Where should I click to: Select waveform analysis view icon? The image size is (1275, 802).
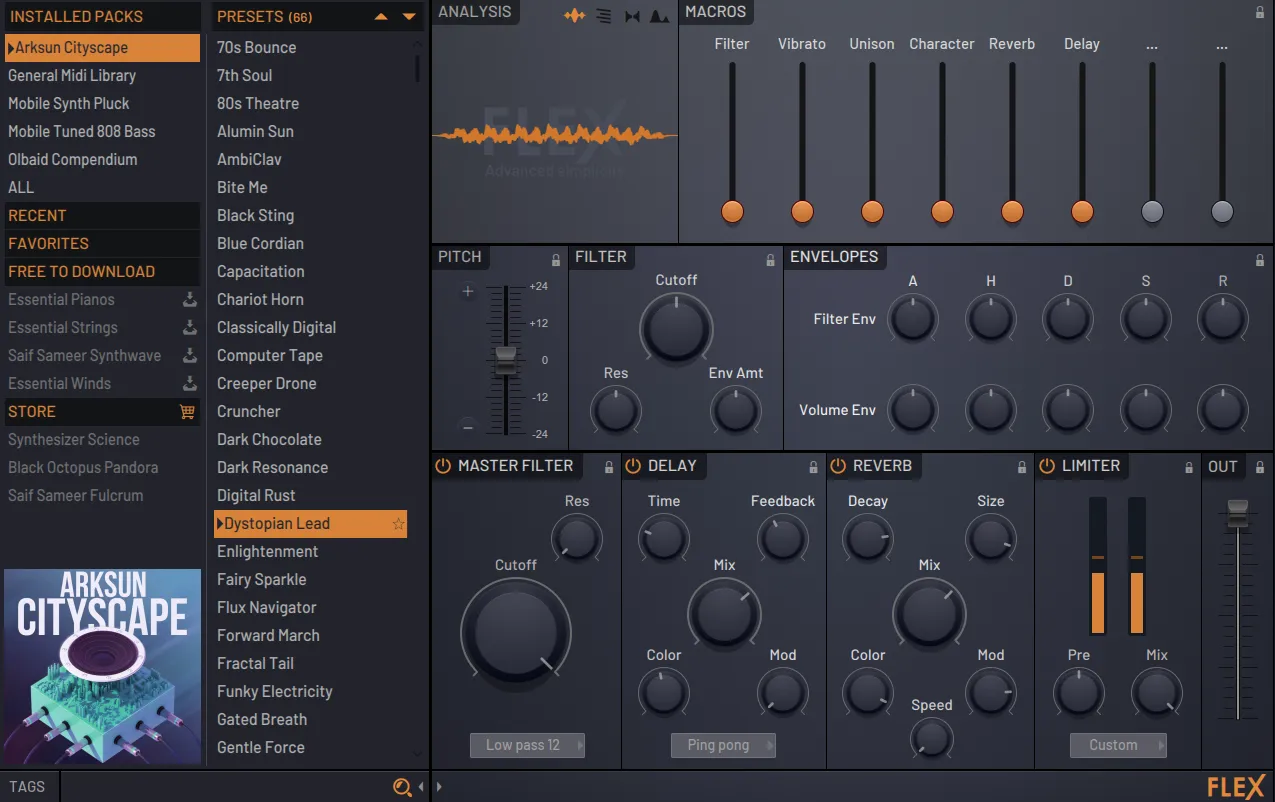(574, 16)
